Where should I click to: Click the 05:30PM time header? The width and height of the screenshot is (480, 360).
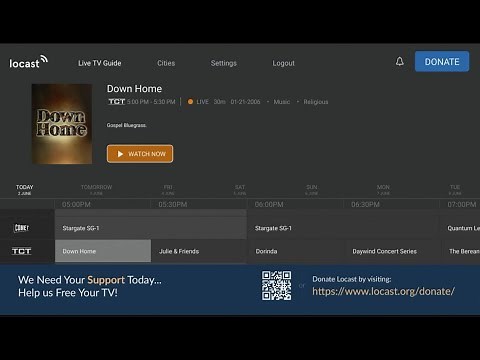(173, 204)
